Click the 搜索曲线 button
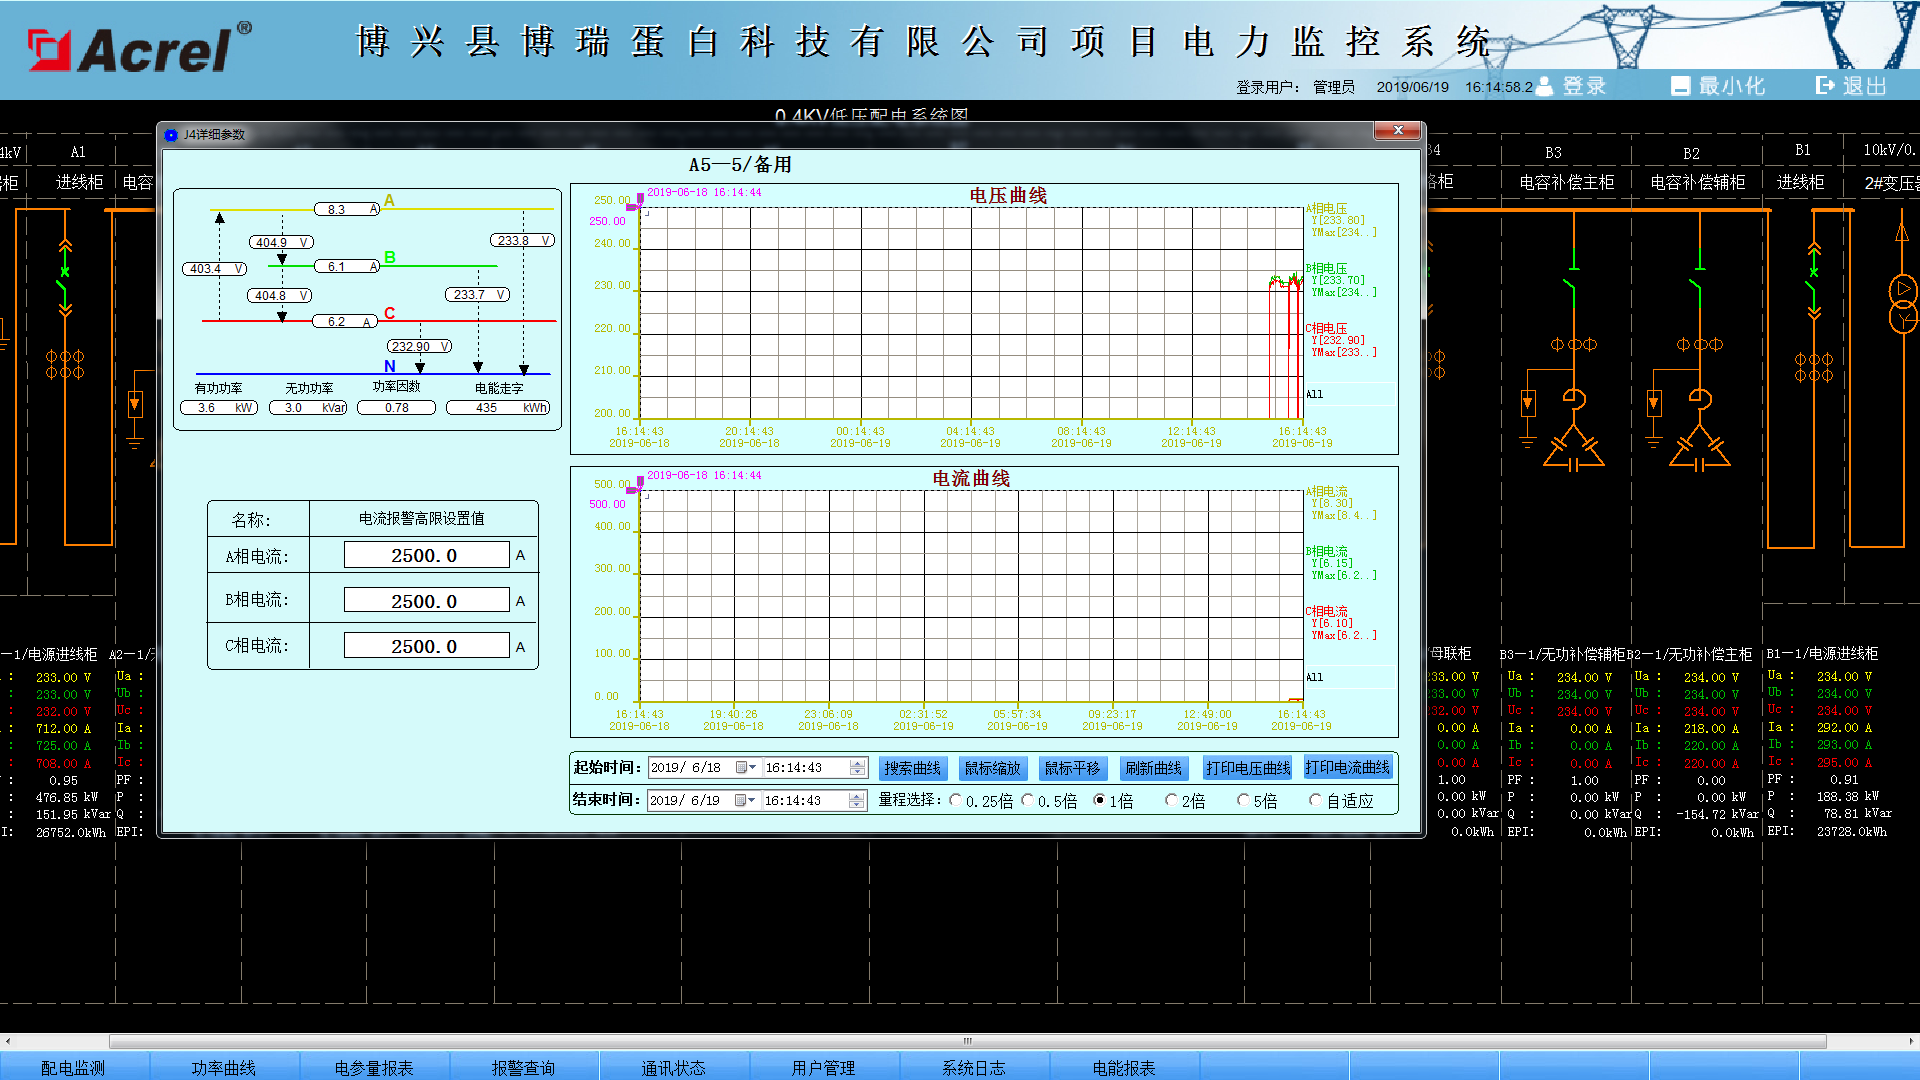 pyautogui.click(x=912, y=768)
